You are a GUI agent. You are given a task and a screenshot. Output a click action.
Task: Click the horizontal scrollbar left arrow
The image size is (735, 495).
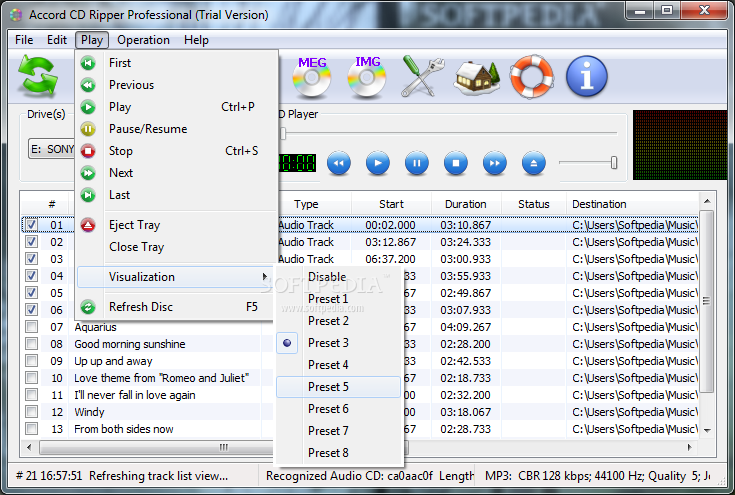29,447
